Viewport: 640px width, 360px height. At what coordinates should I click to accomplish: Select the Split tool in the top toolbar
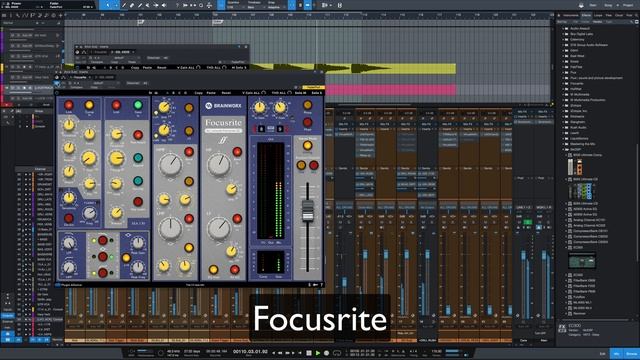click(x=124, y=5)
